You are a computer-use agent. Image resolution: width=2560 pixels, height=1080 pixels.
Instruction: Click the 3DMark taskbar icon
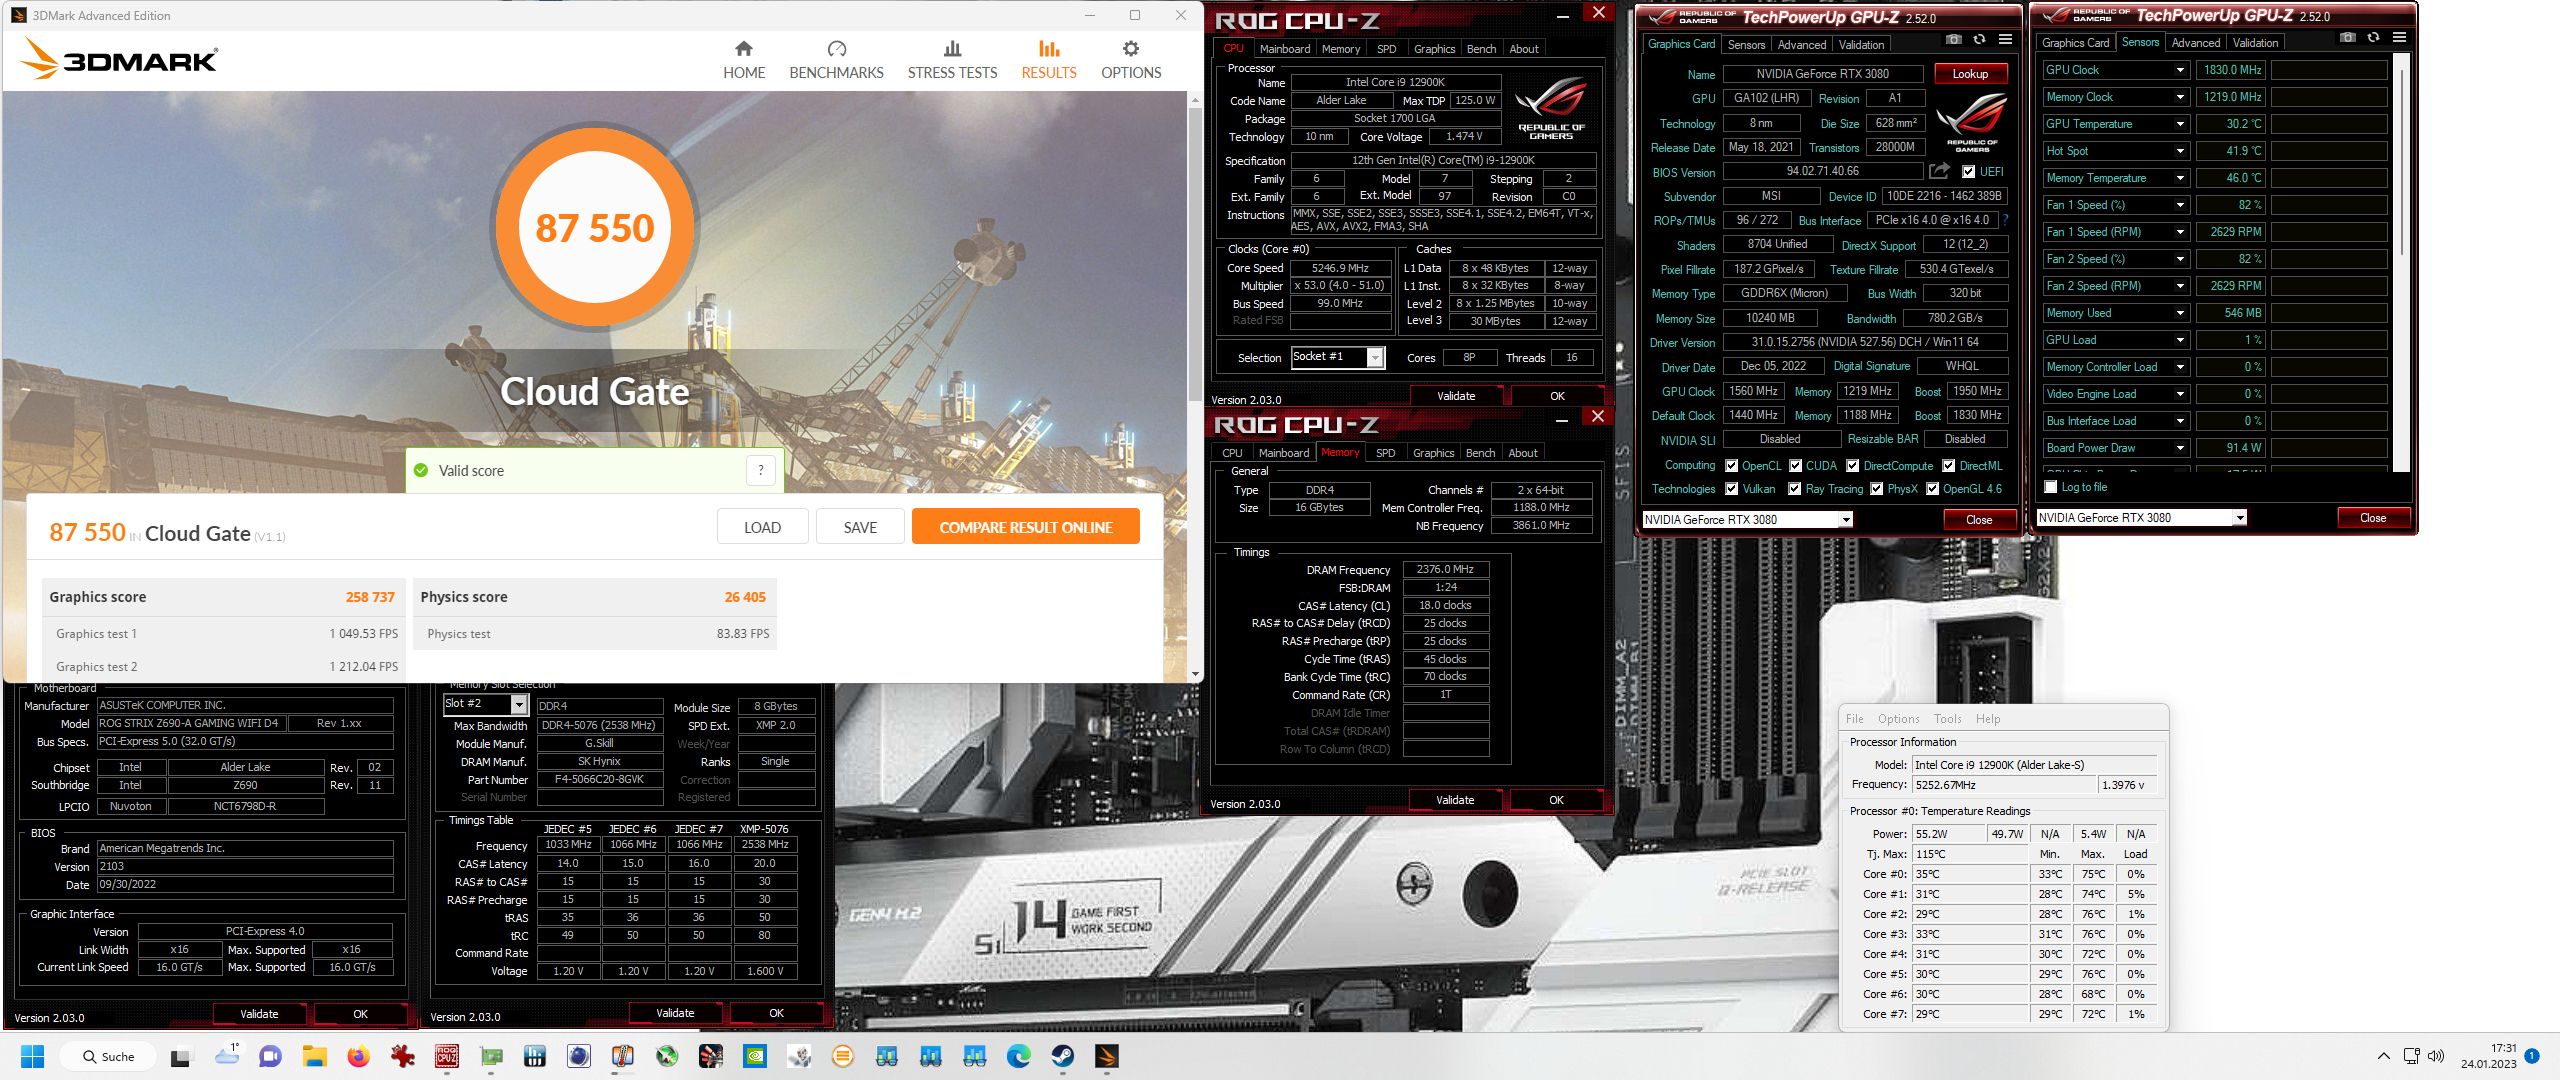point(1106,1056)
